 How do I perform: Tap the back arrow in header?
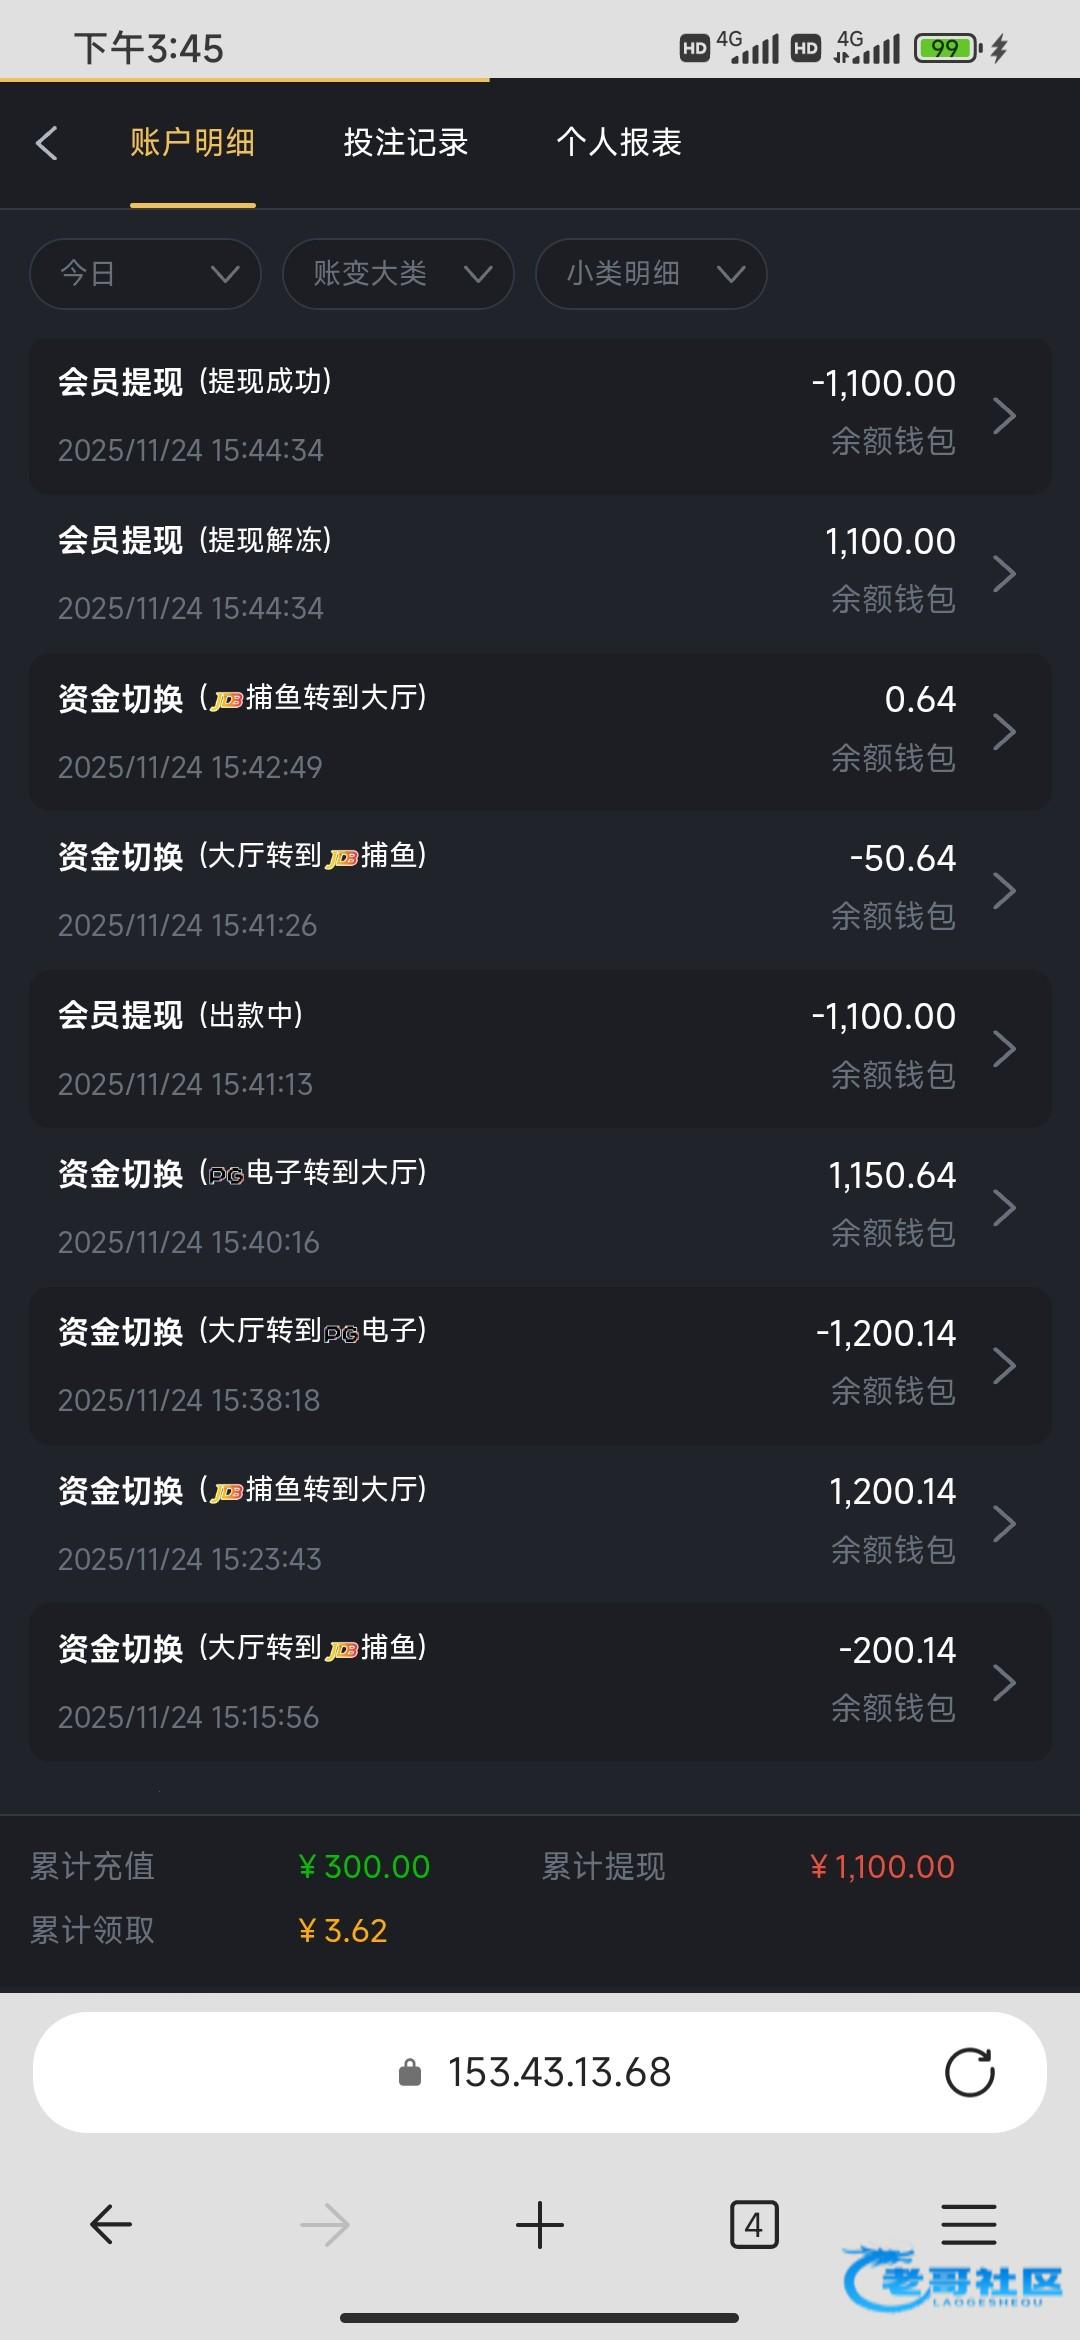point(47,143)
